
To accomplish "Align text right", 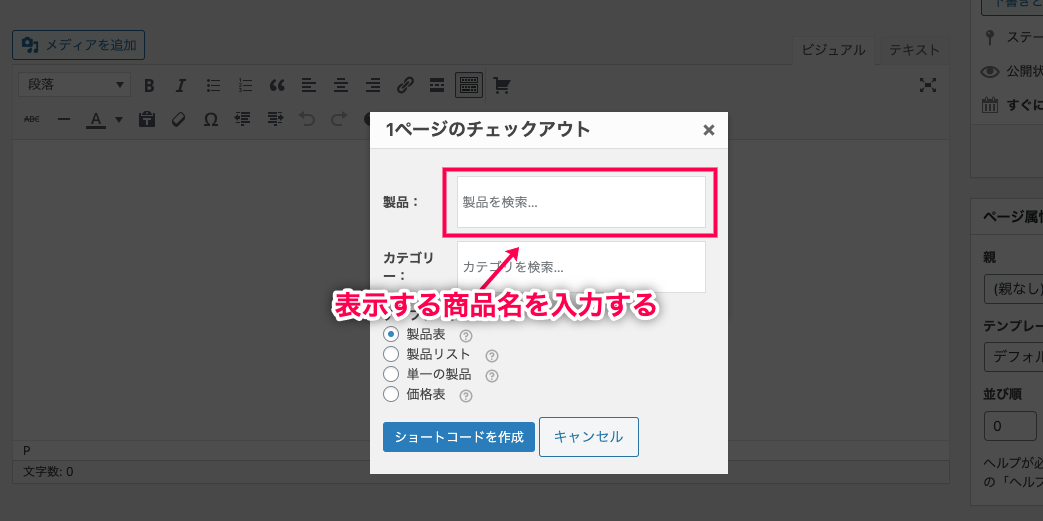I will point(373,85).
